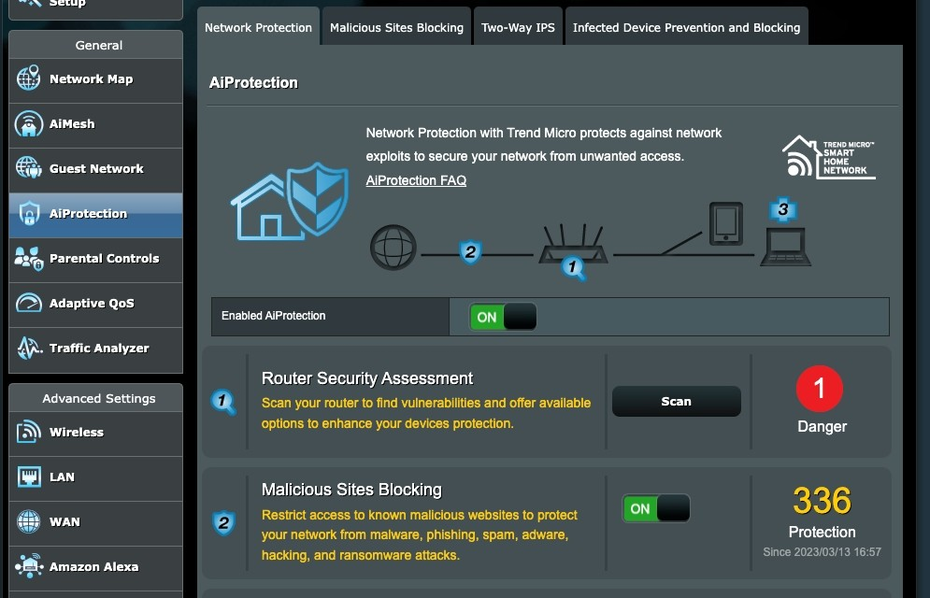Image resolution: width=930 pixels, height=598 pixels.
Task: Click the Malicious Sites Blocking heading
Action: click(352, 490)
